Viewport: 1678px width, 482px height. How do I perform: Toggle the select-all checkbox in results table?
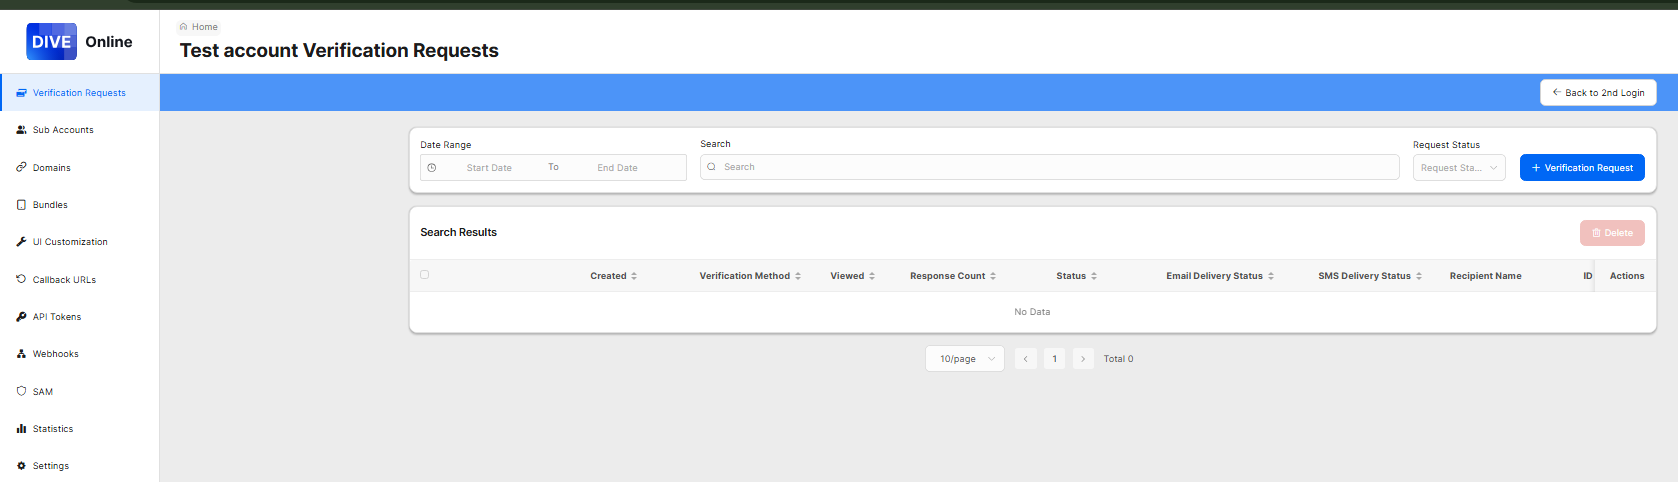[x=424, y=274]
